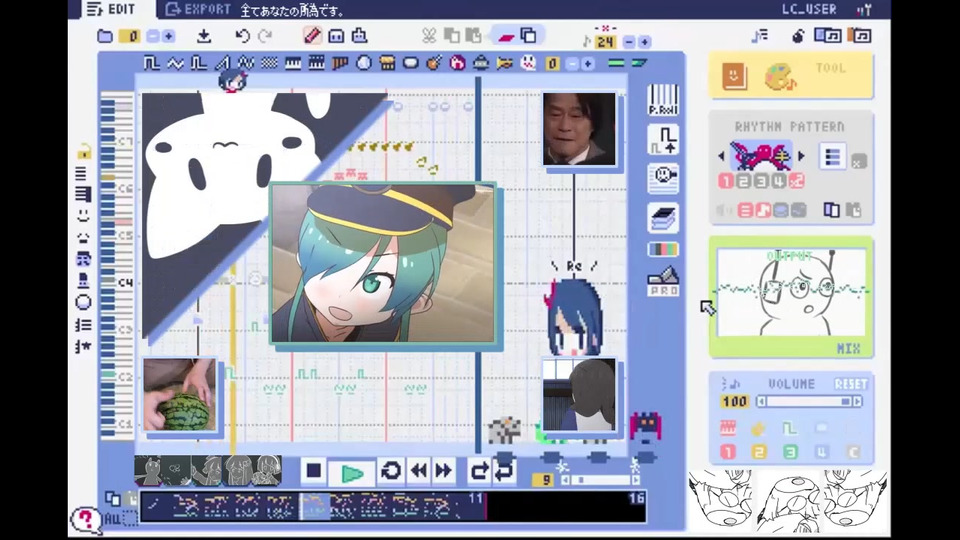Screen dimensions: 960x540
Task: Click the volume slider left arrow
Action: pyautogui.click(x=761, y=402)
